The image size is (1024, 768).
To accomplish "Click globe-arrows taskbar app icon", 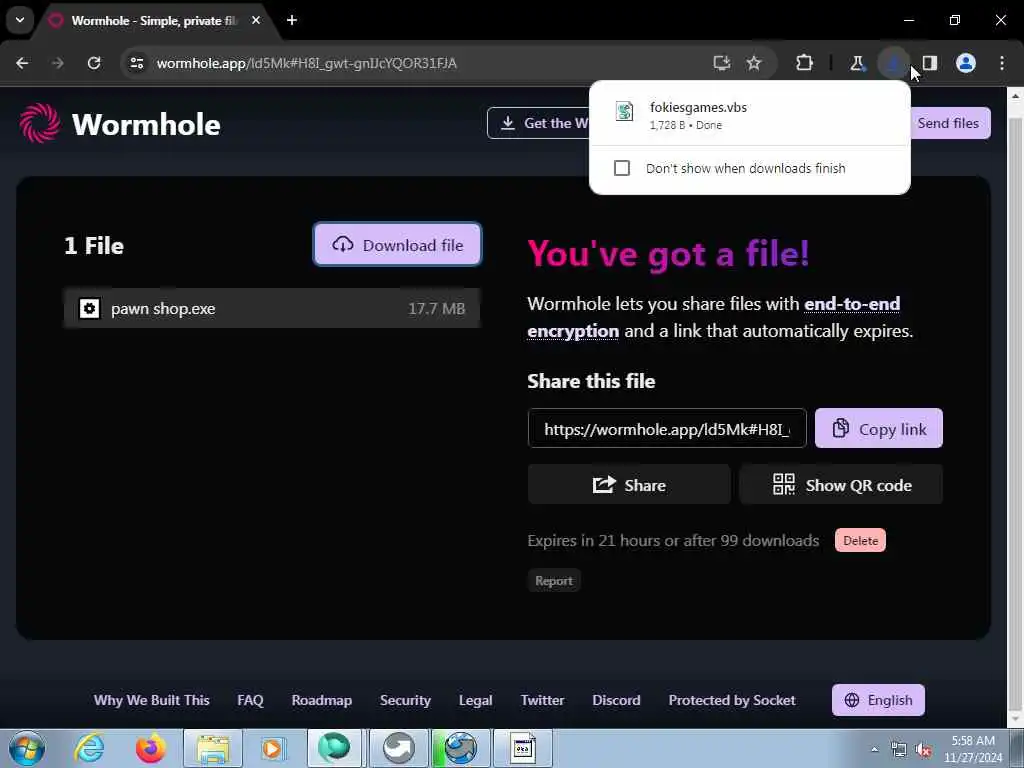I will coord(460,748).
